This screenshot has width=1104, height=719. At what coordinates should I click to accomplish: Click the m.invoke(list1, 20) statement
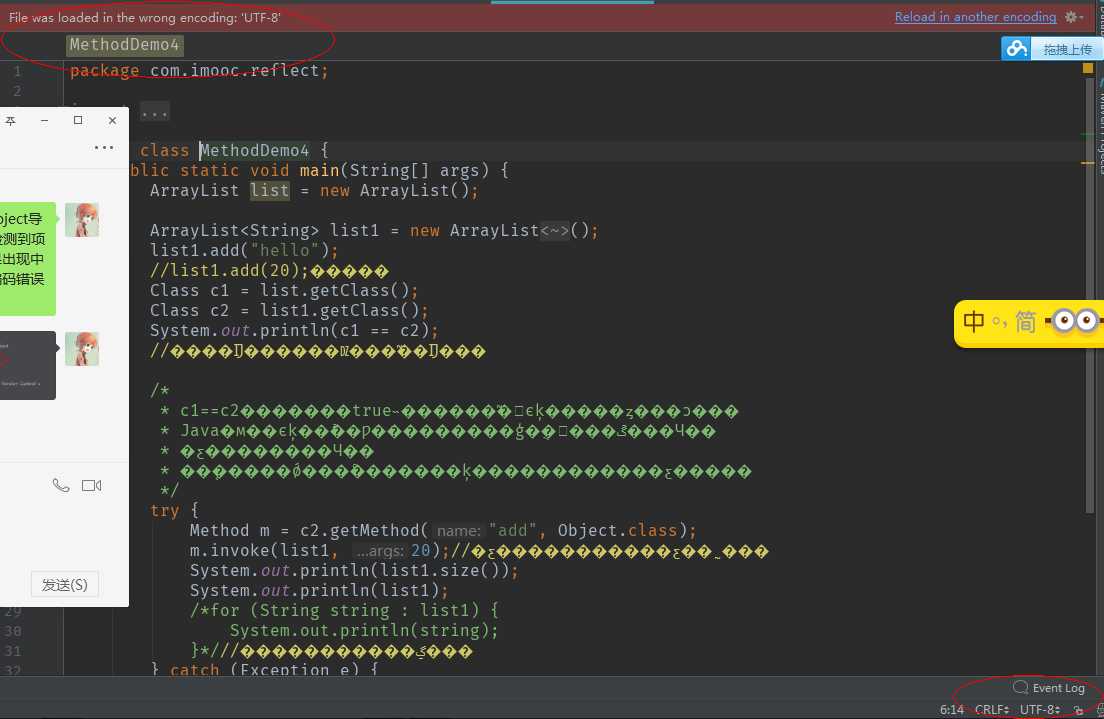(x=320, y=551)
